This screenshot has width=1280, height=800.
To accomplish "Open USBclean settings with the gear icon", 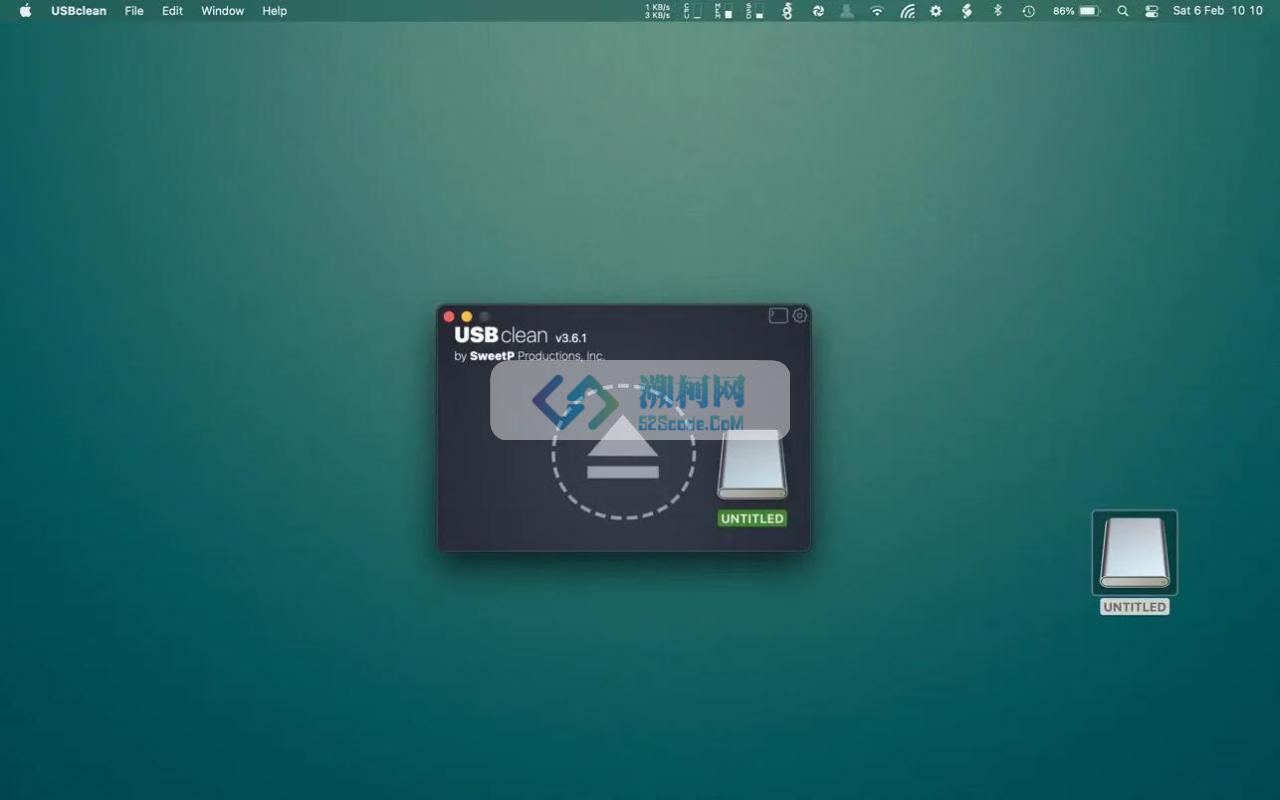I will coord(800,316).
